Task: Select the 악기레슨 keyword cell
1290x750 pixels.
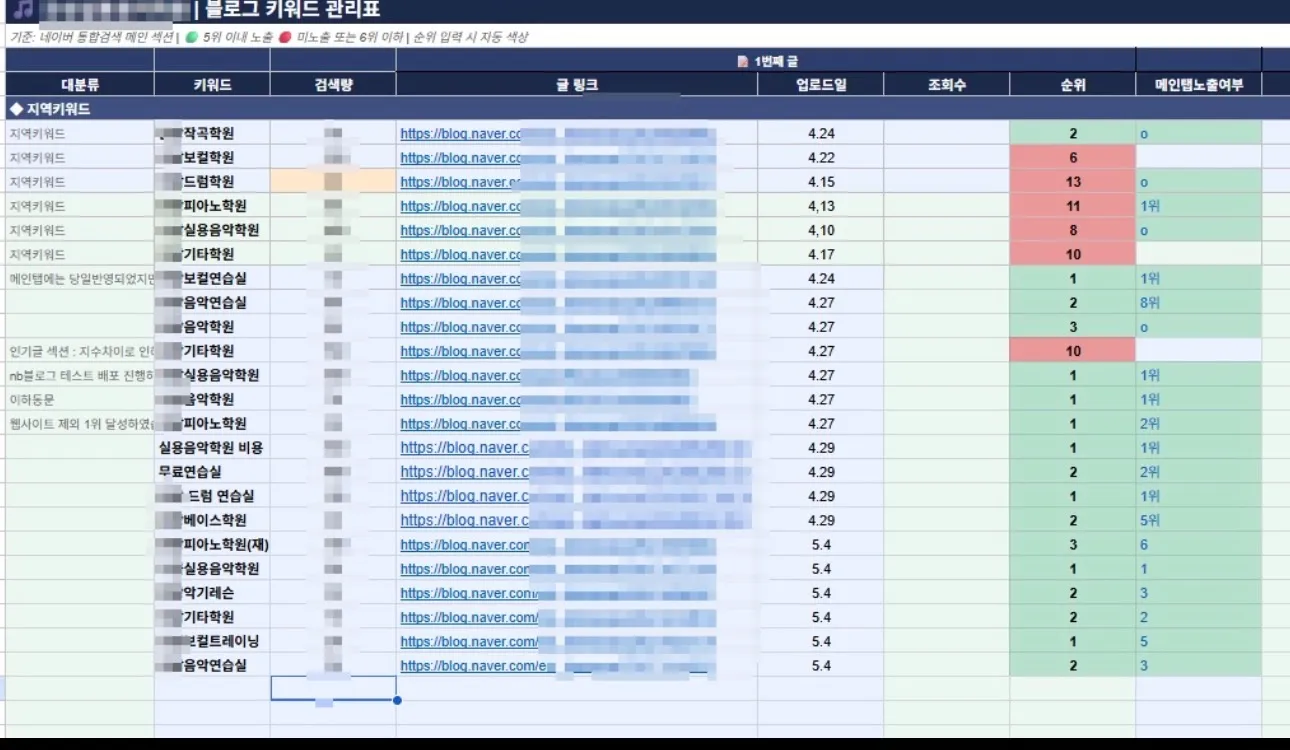Action: pyautogui.click(x=212, y=593)
